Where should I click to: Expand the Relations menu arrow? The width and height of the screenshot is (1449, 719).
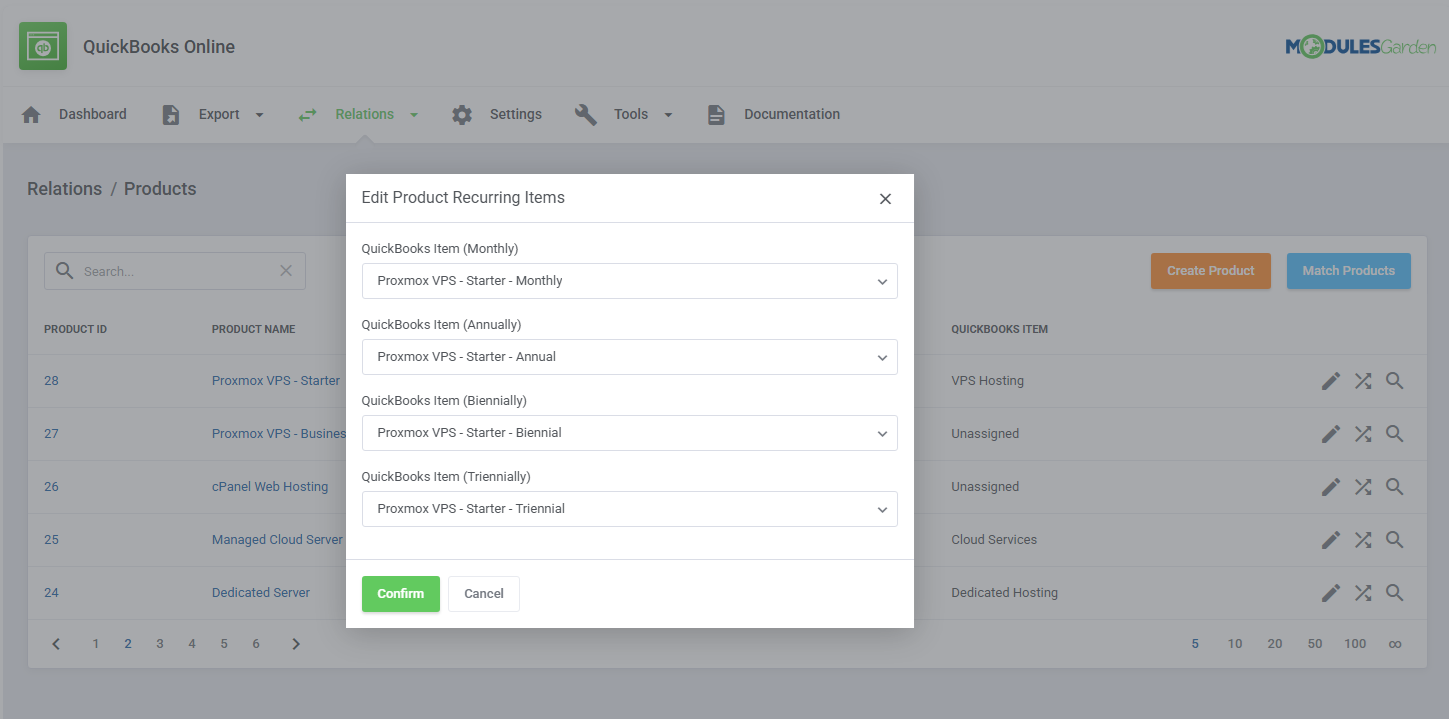coord(414,115)
